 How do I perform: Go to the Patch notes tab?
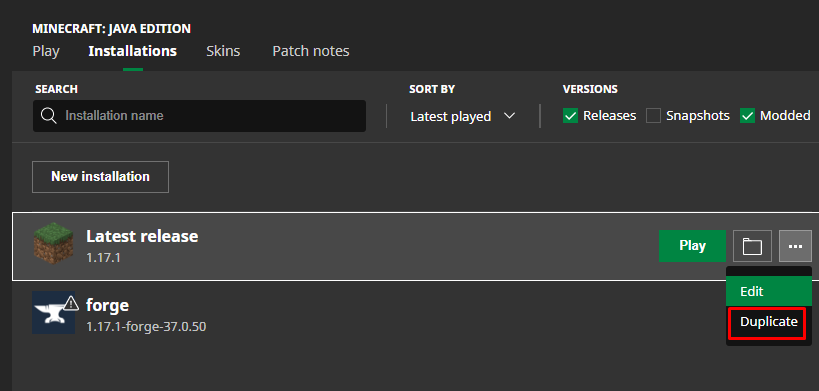[311, 51]
